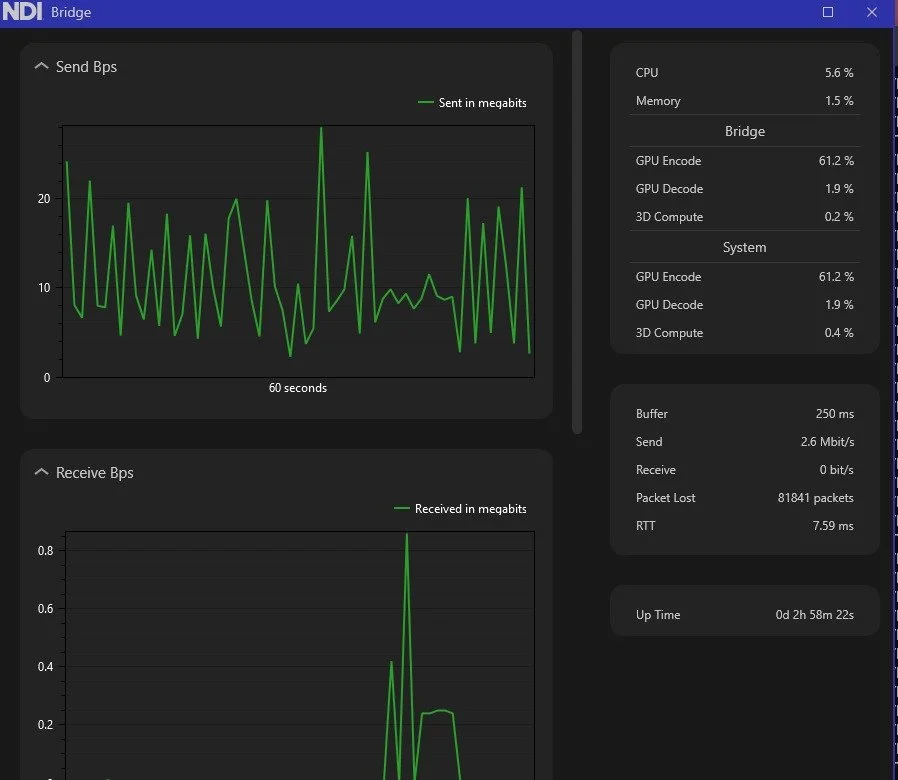The width and height of the screenshot is (898, 780).
Task: Click the '60 seconds' axis label
Action: 298,388
